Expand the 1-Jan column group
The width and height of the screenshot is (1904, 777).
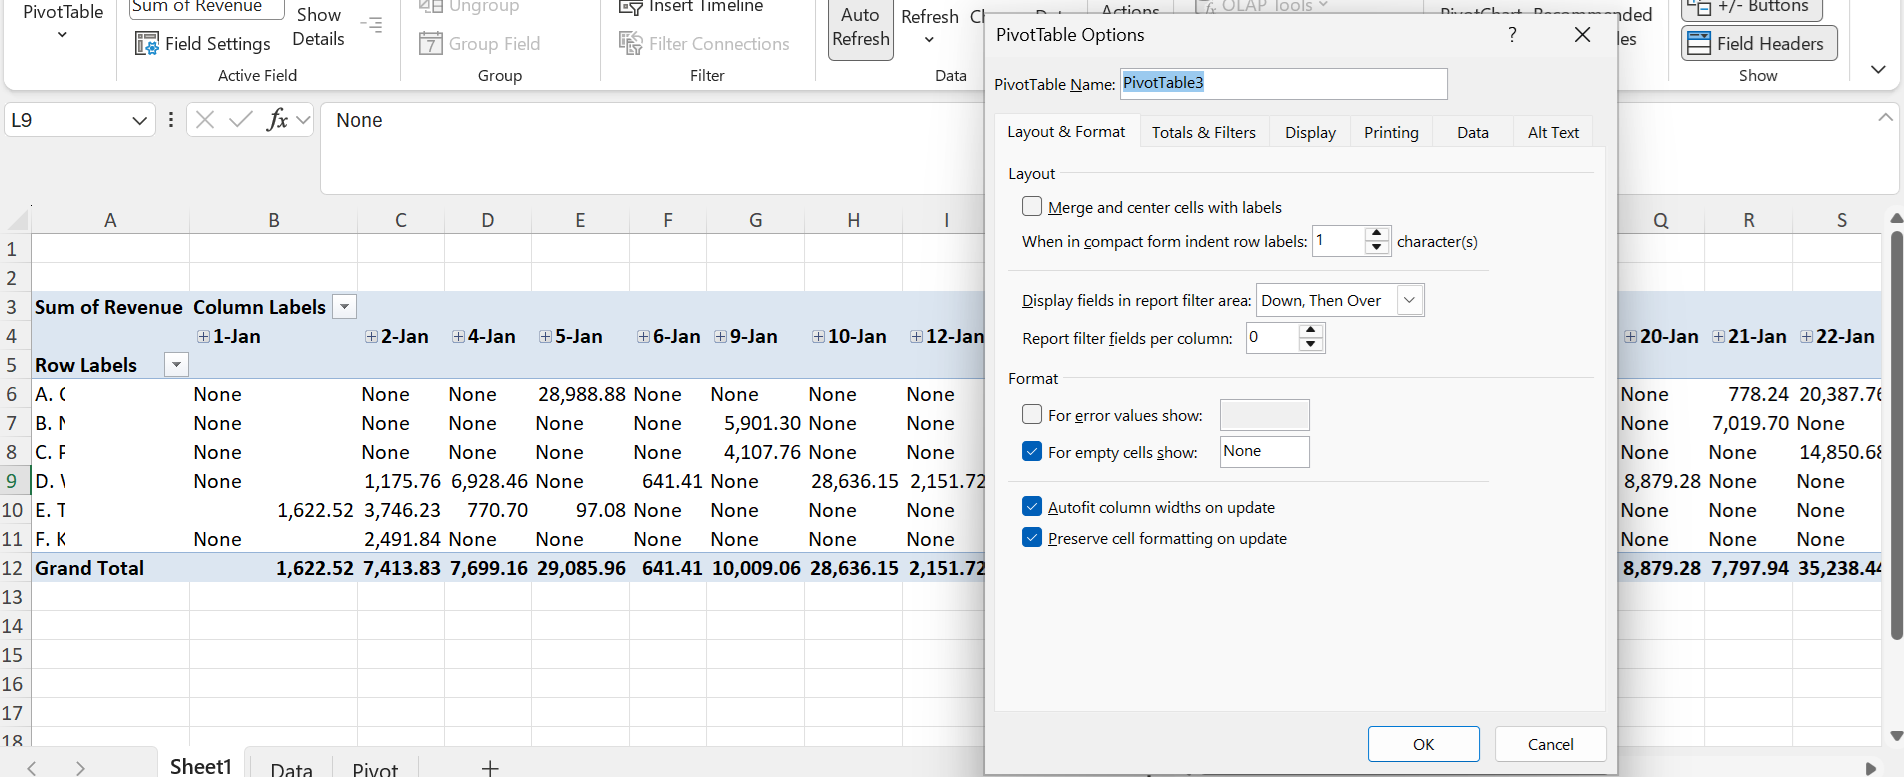203,337
